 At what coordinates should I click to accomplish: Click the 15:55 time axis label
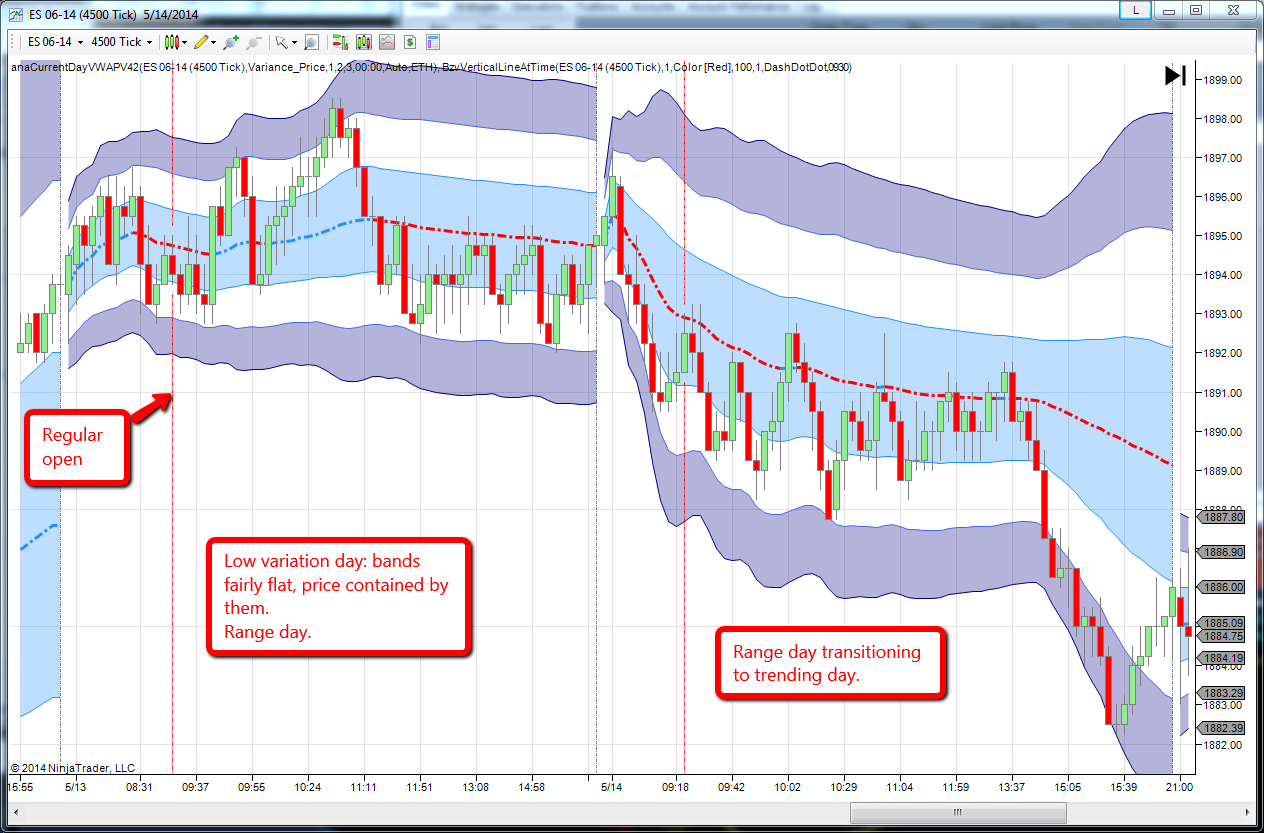click(x=20, y=788)
